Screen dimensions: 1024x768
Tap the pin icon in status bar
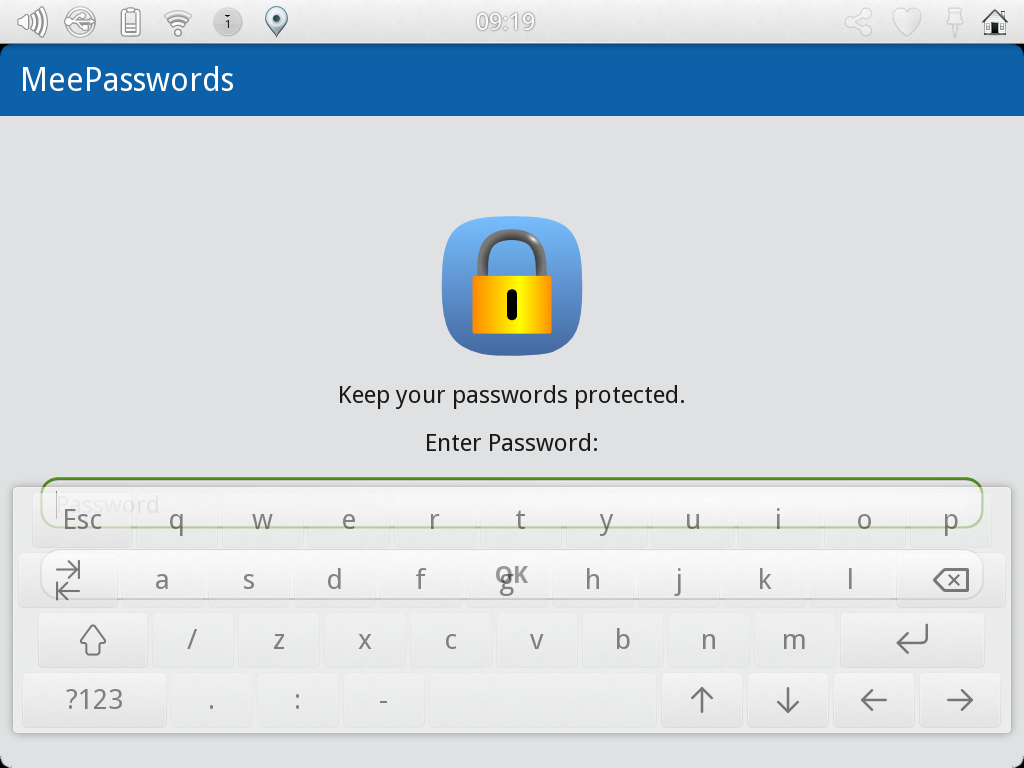952,22
